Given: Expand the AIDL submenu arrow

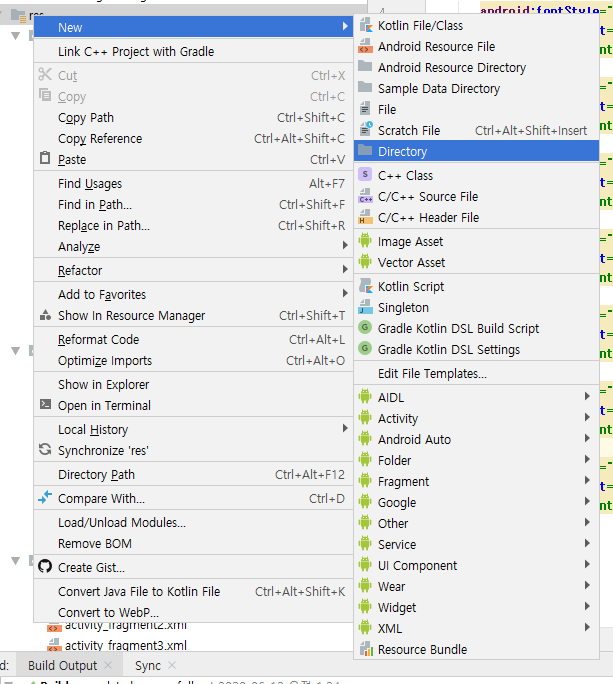Looking at the screenshot, I should 587,397.
